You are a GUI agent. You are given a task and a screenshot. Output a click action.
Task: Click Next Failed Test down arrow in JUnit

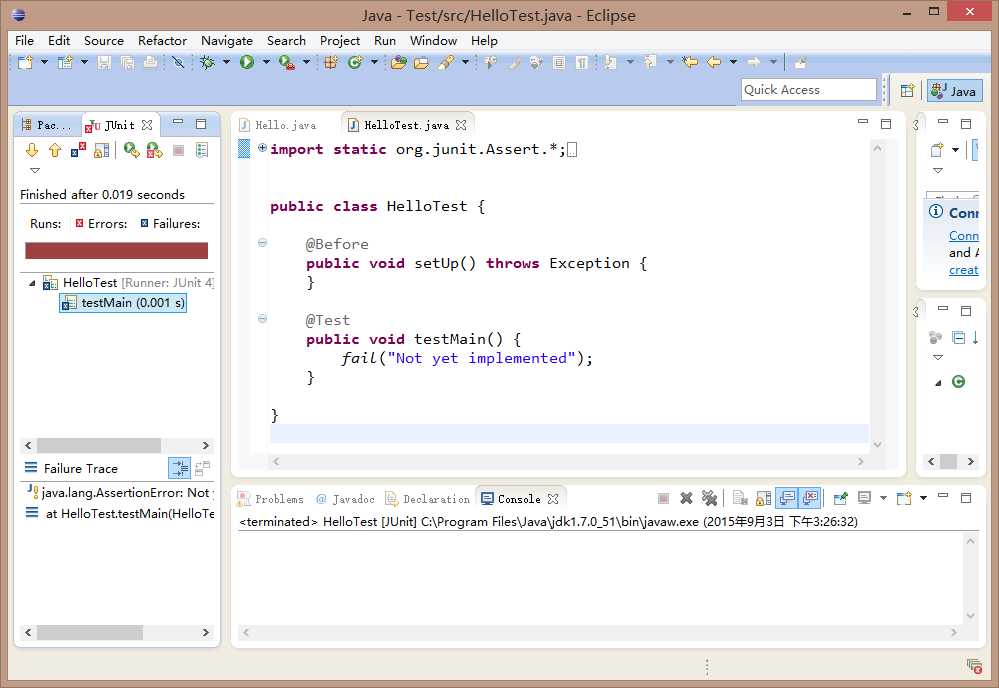click(x=32, y=150)
